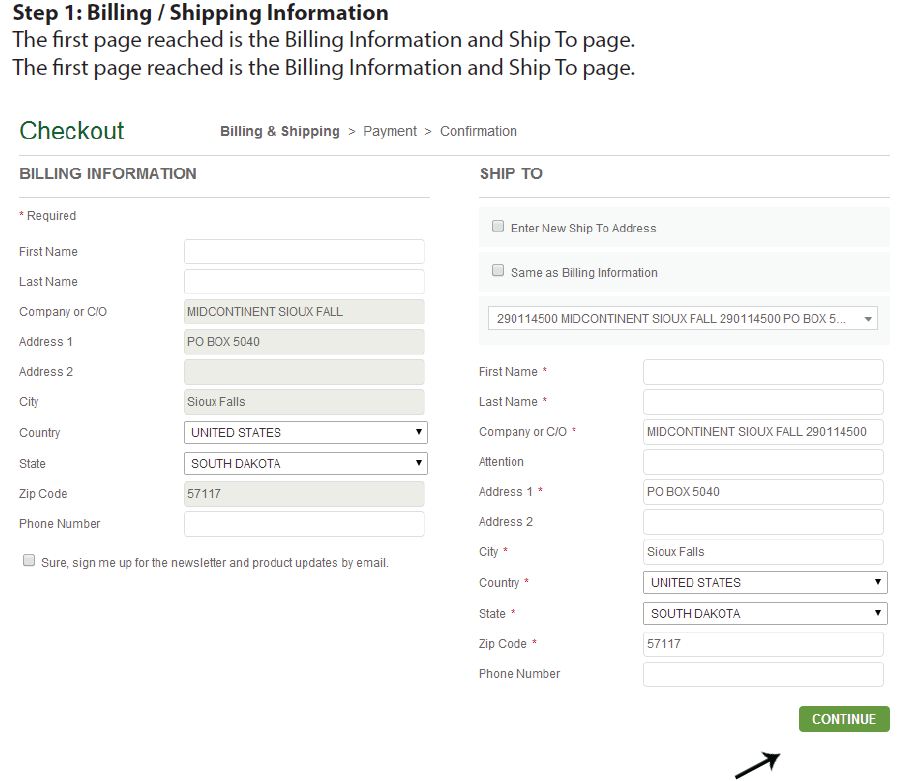
Task: Tick the Same as Billing Information checkbox
Action: point(498,271)
